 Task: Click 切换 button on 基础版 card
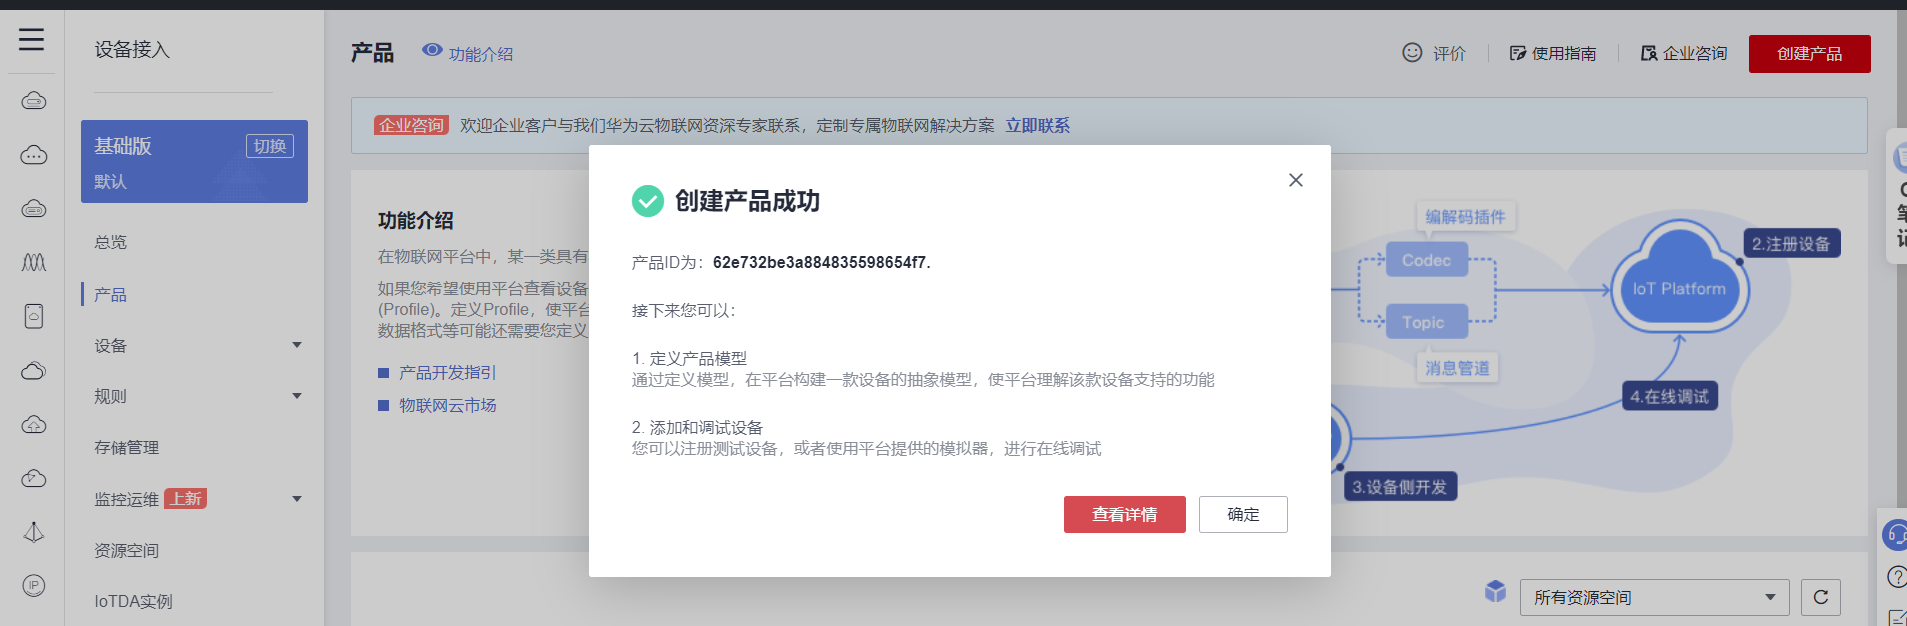click(x=270, y=146)
